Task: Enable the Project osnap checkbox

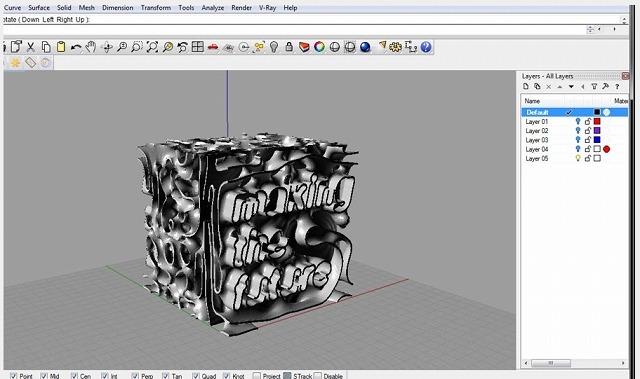Action: pyautogui.click(x=256, y=376)
